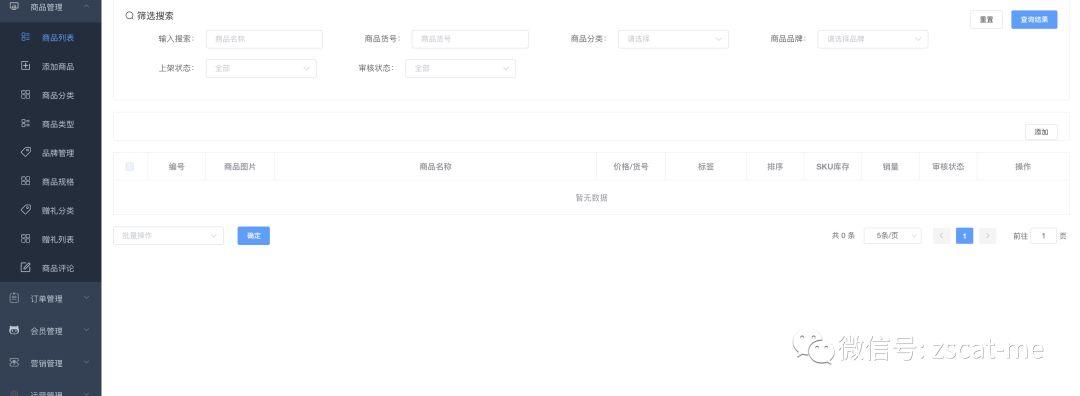The image size is (1080, 396).
Task: Tick the select-all checkbox in table header
Action: pos(129,166)
